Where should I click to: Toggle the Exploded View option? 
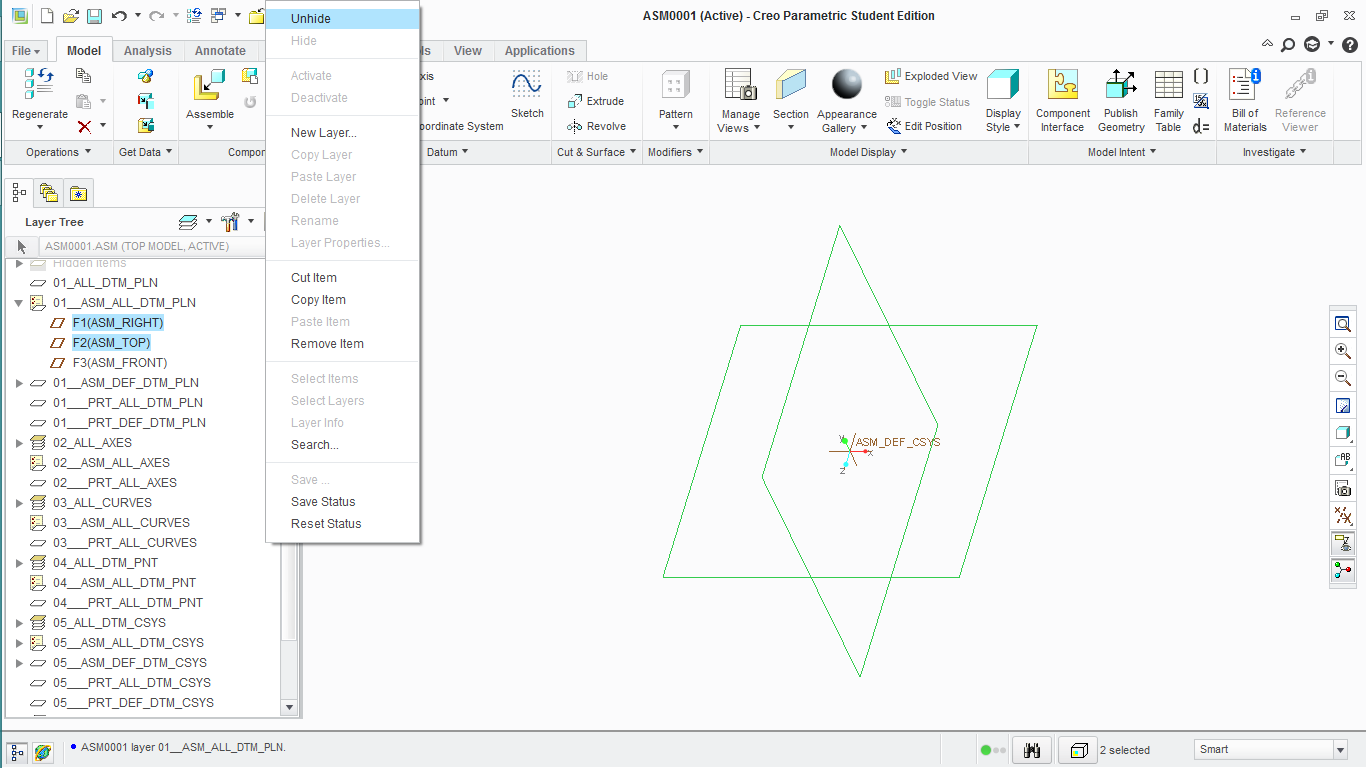[x=931, y=76]
